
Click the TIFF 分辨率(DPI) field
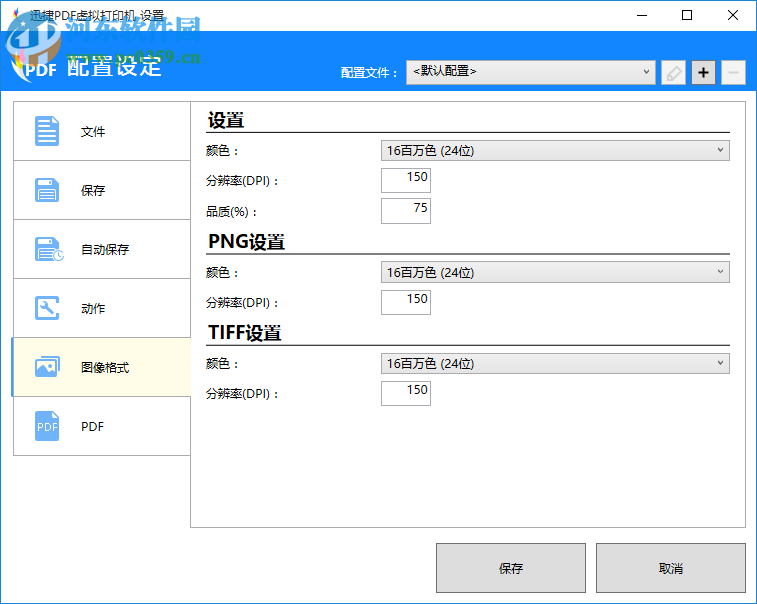pyautogui.click(x=406, y=393)
